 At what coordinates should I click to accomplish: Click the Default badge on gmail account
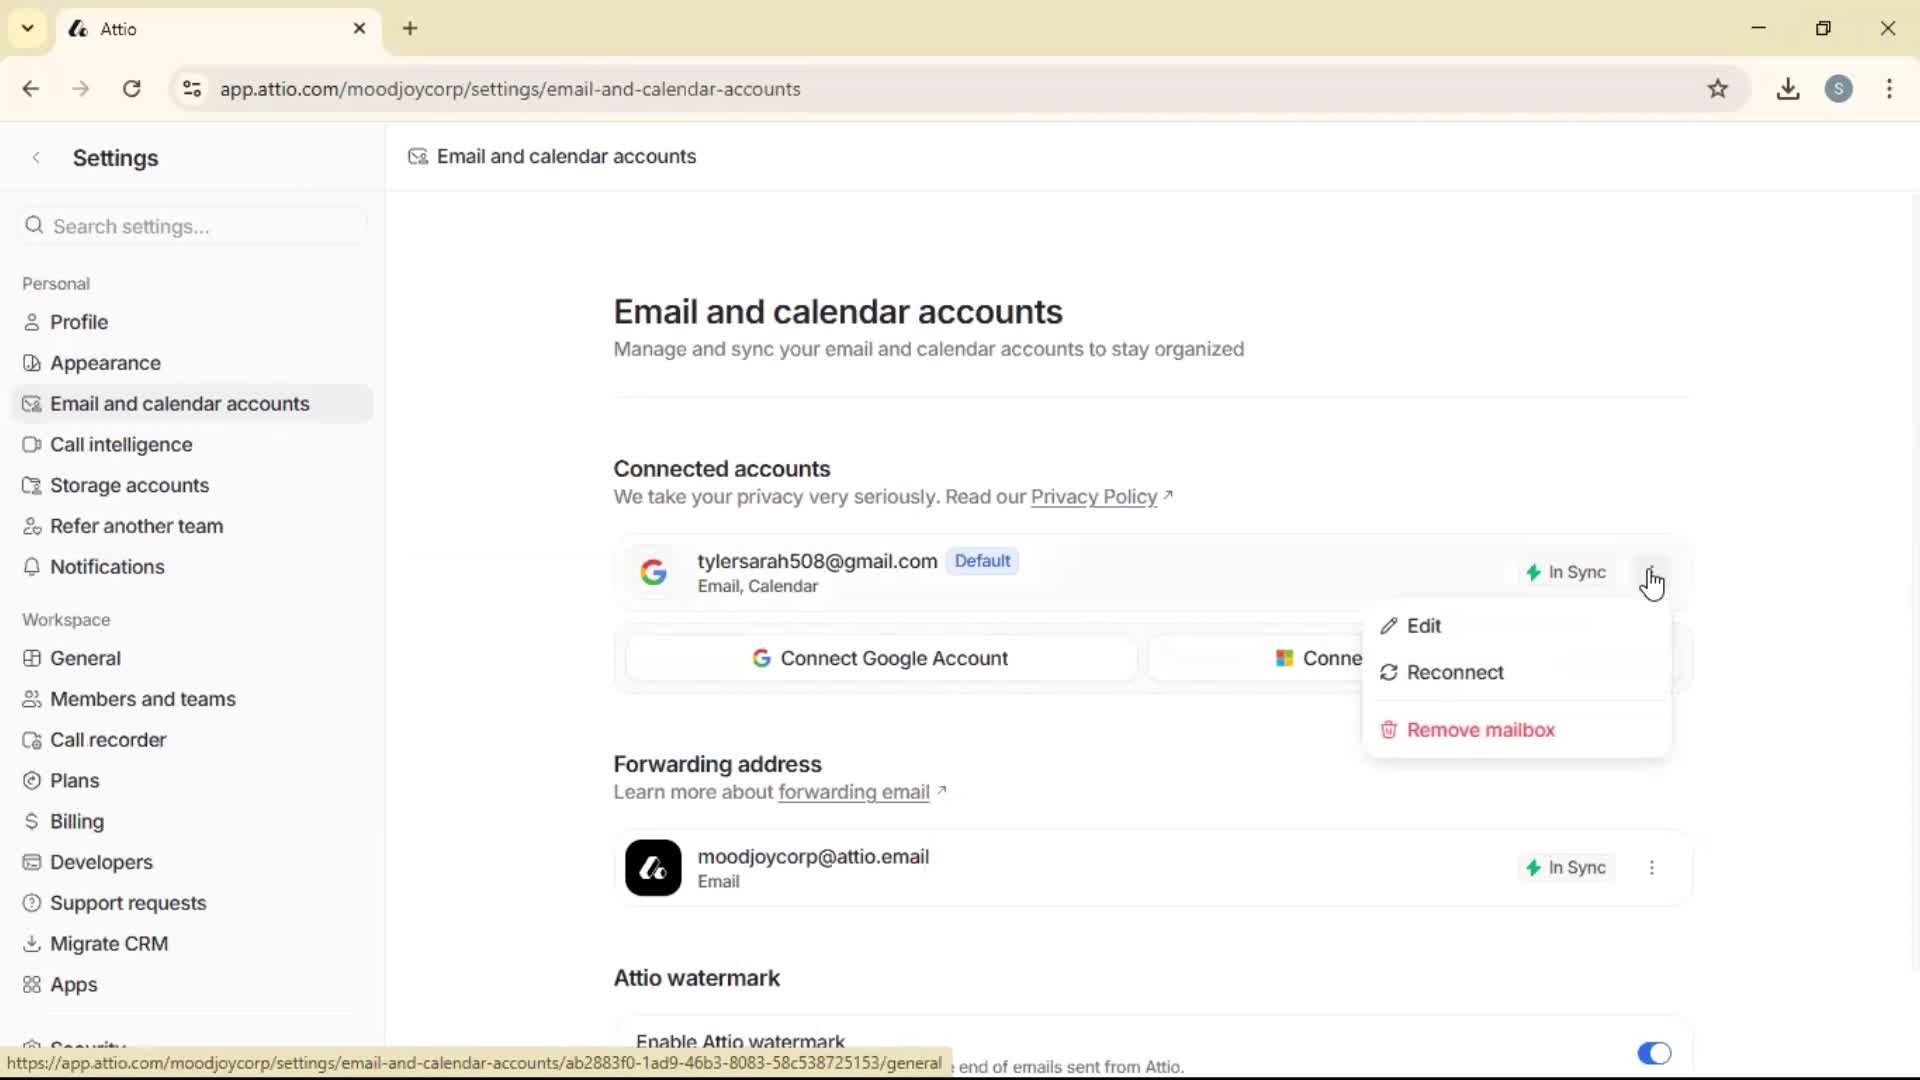pyautogui.click(x=982, y=561)
